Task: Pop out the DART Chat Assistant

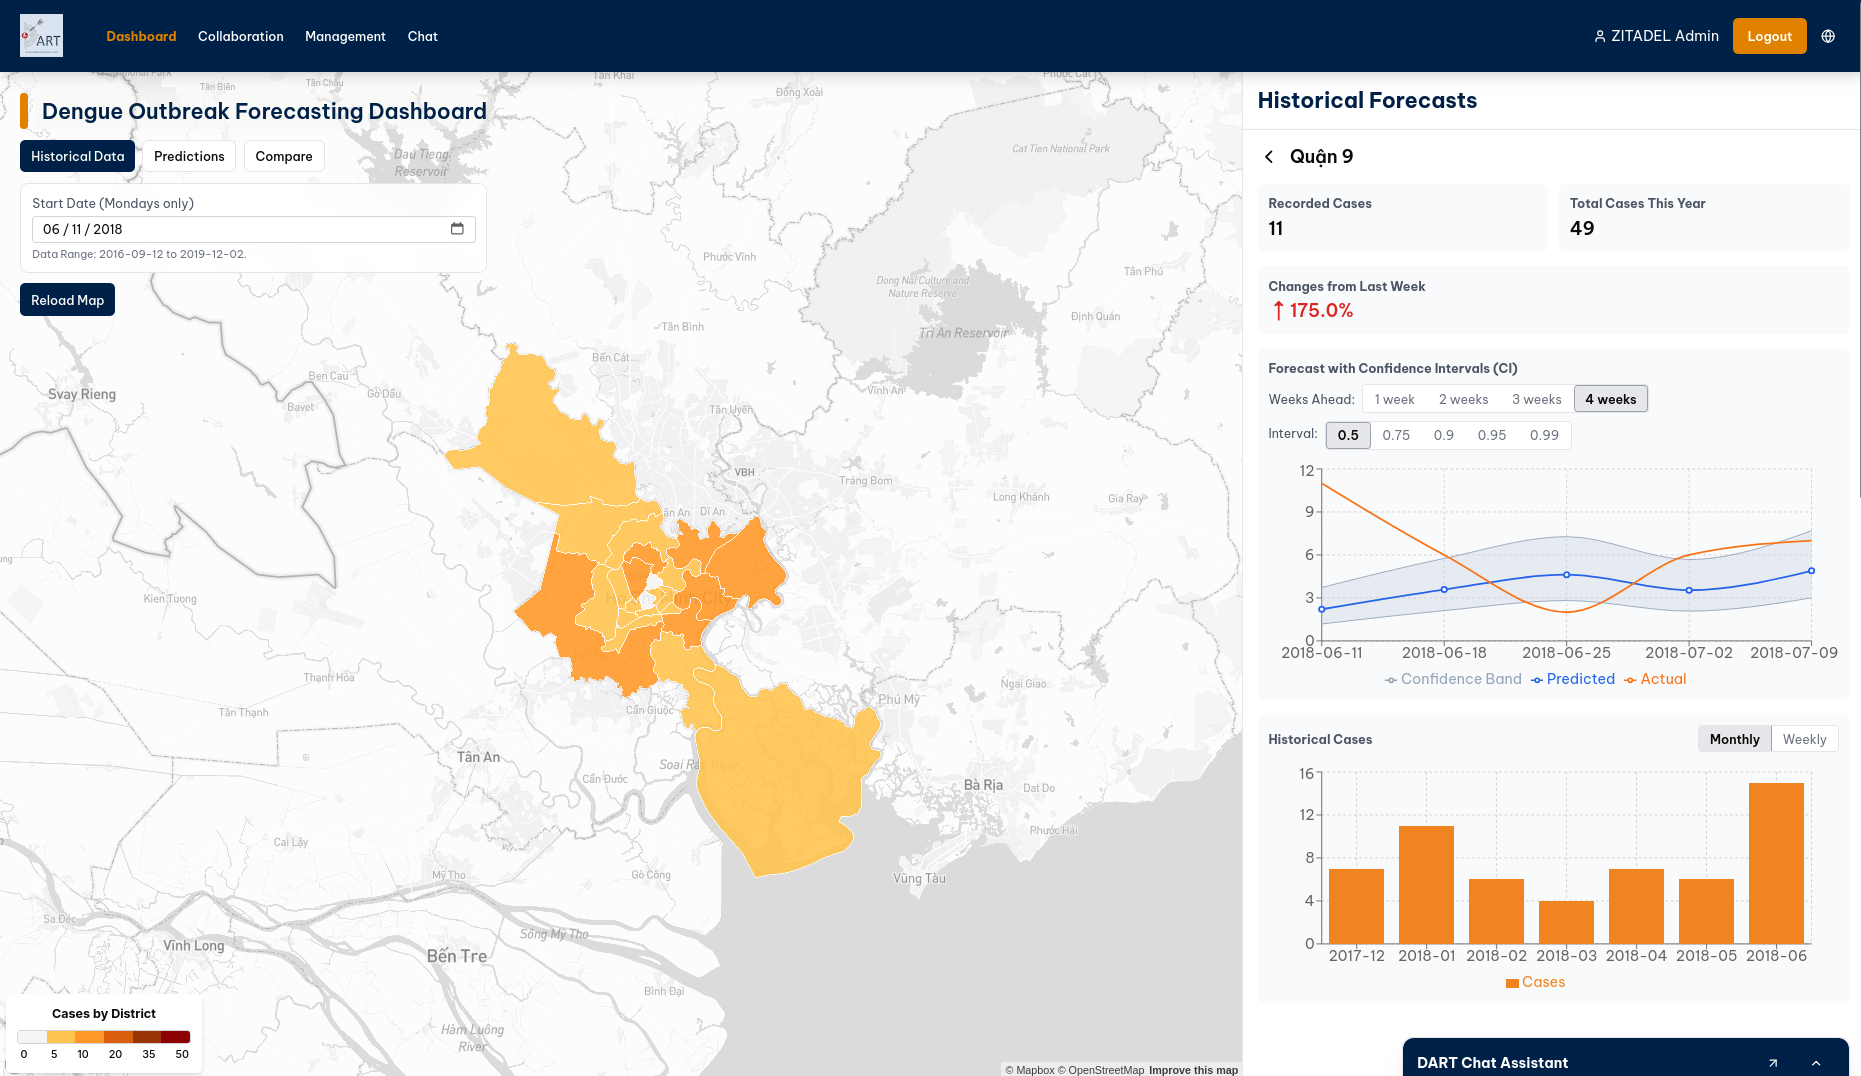Action: point(1773,1063)
